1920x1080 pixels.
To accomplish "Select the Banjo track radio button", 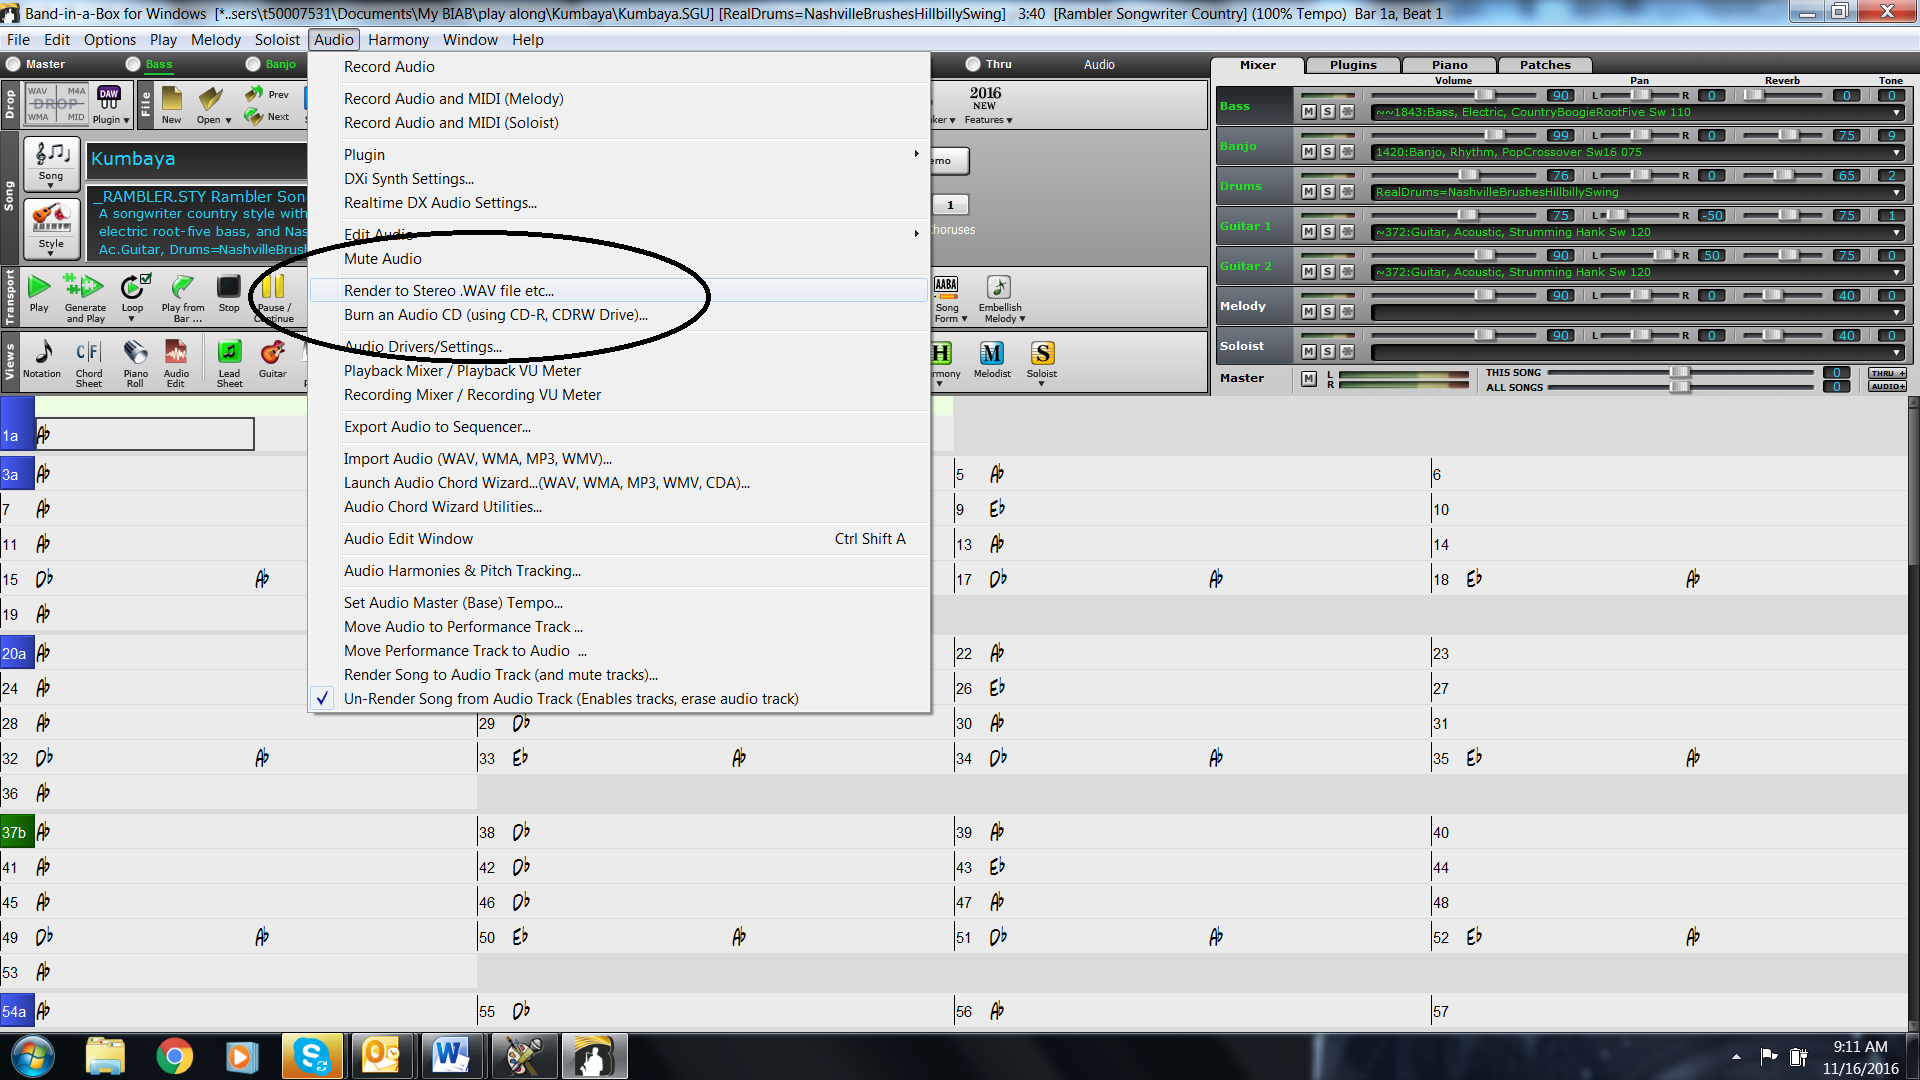I will point(253,64).
